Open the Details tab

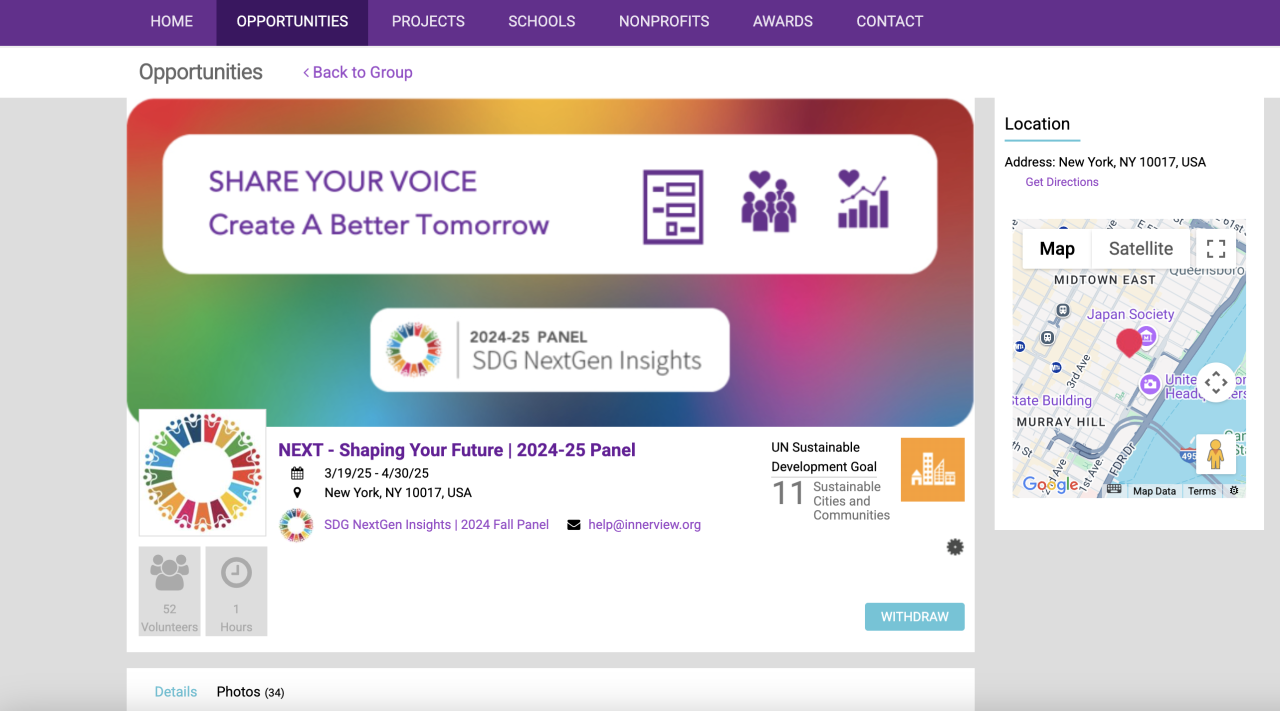(176, 692)
